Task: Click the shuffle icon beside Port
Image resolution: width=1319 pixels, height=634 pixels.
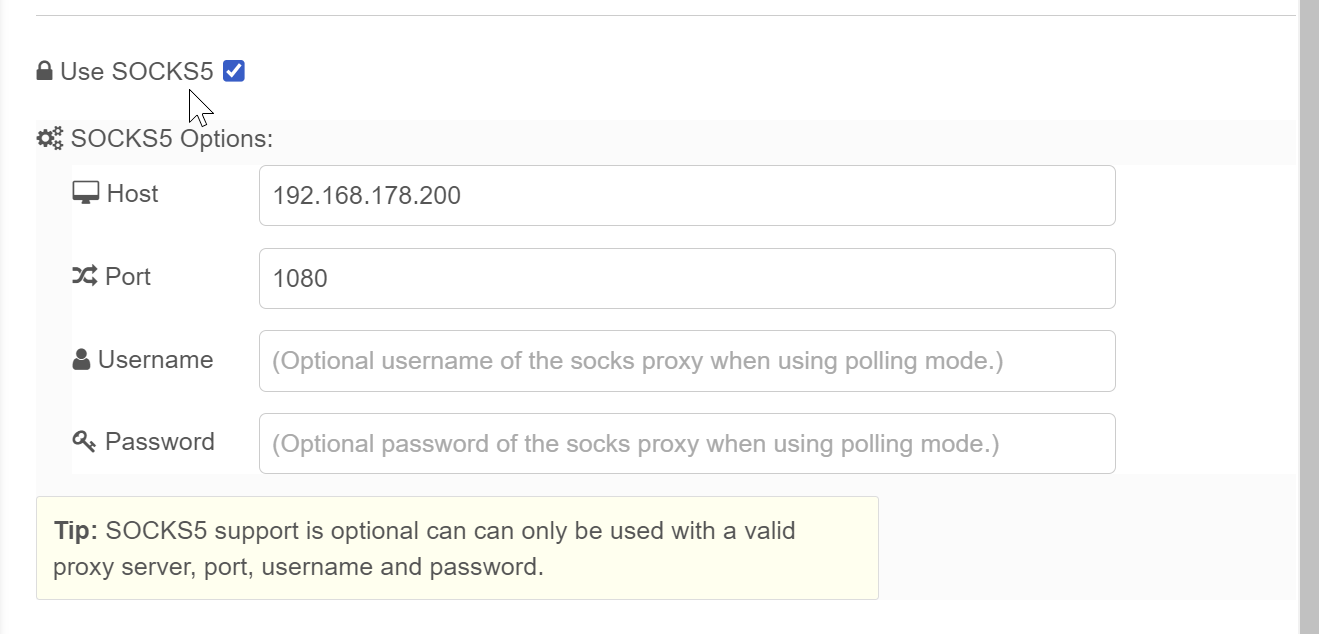Action: (85, 276)
